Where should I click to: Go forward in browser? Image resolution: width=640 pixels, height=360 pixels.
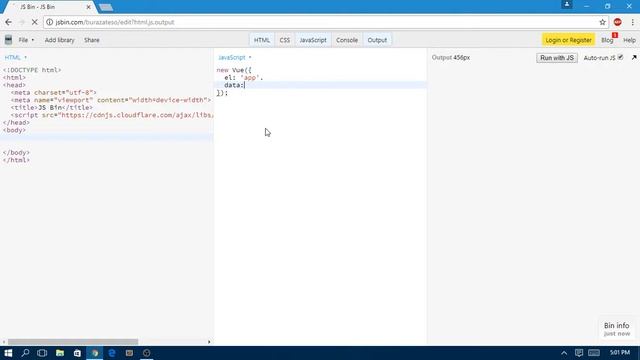coord(22,22)
